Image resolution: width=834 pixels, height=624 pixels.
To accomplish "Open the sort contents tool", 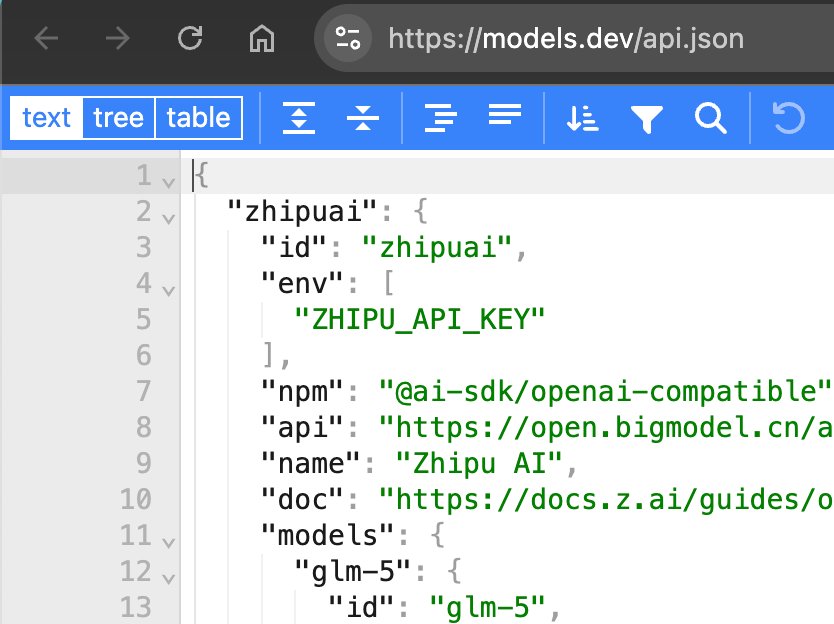I will (x=582, y=118).
